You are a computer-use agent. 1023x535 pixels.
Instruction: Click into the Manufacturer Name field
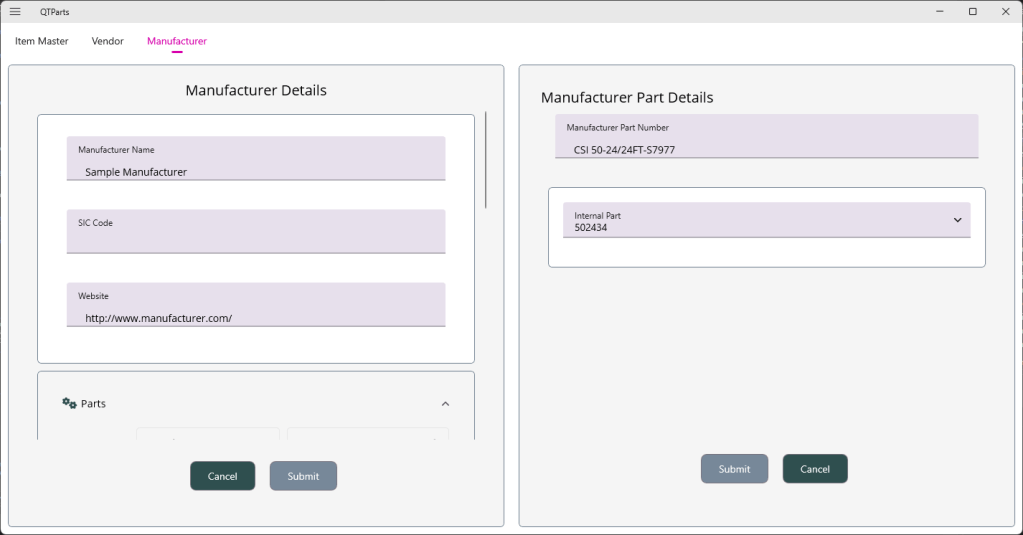coord(256,171)
